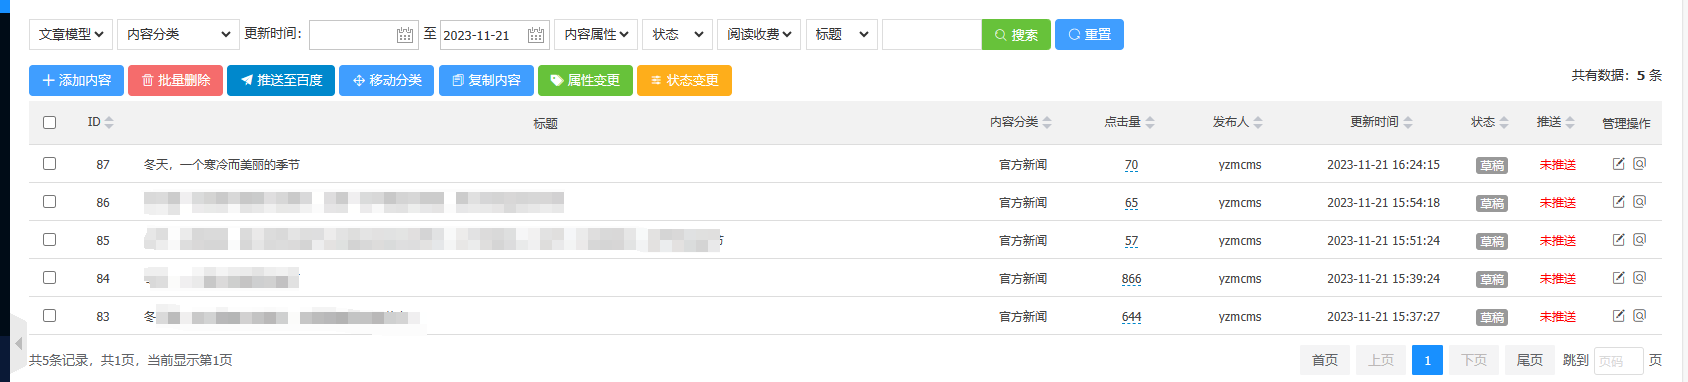Open the 内容分类 filter dropdown
Screen dimensions: 1688x382
coord(178,34)
